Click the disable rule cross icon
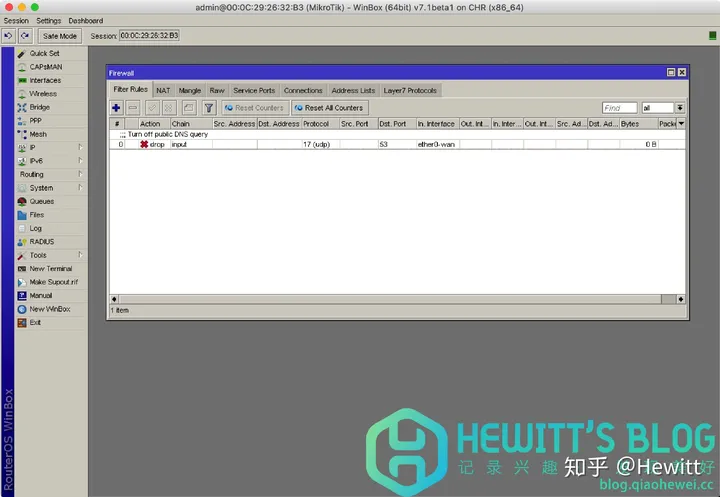 (x=169, y=108)
